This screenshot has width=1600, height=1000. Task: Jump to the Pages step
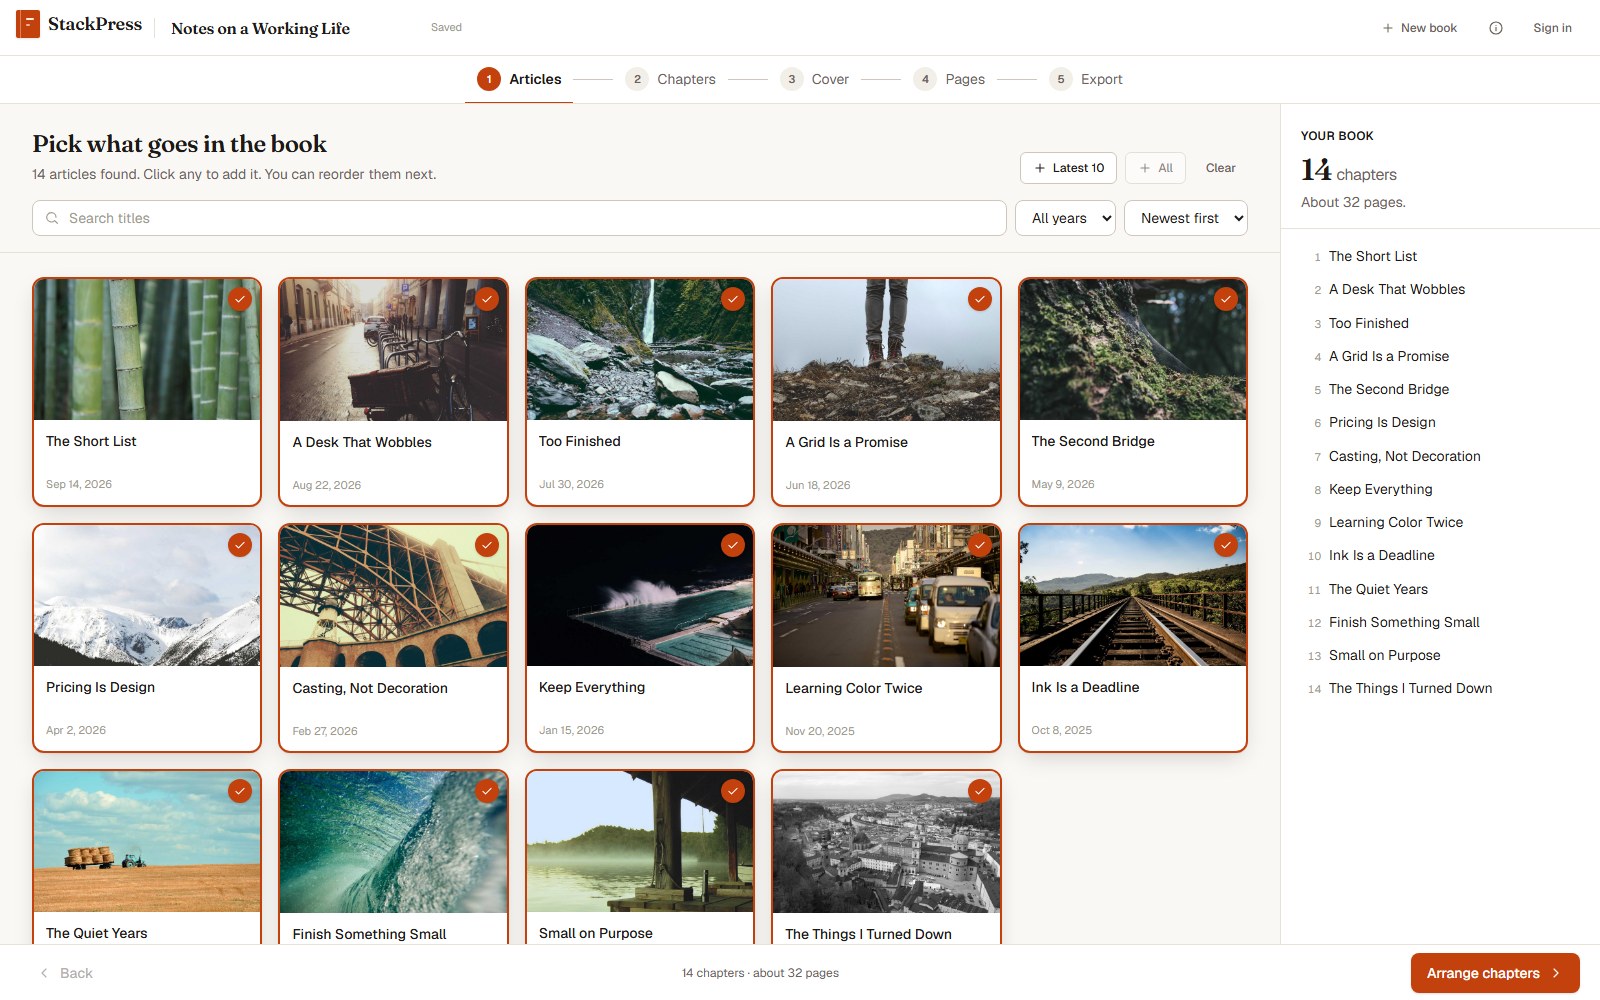click(949, 79)
